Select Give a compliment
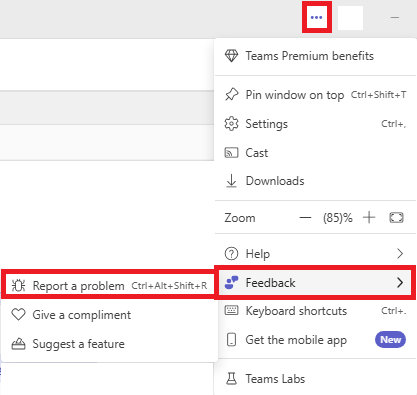417x395 pixels. [x=109, y=315]
